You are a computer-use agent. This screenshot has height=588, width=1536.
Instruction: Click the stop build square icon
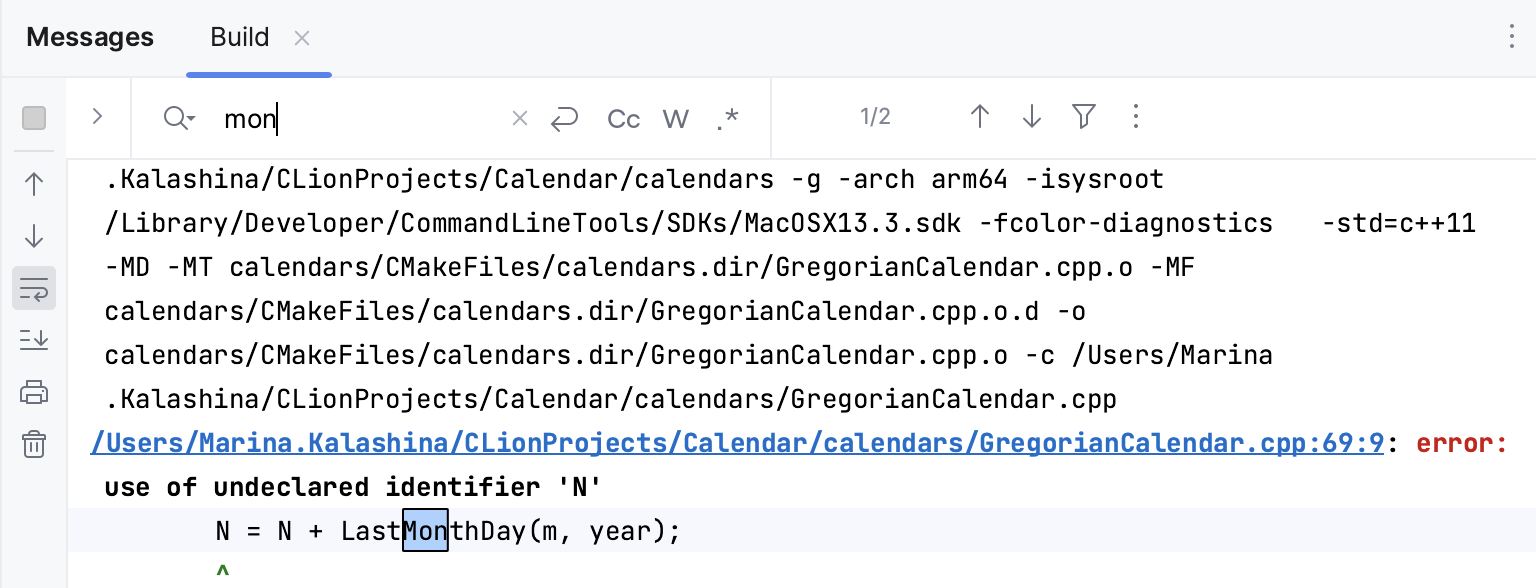coord(33,118)
